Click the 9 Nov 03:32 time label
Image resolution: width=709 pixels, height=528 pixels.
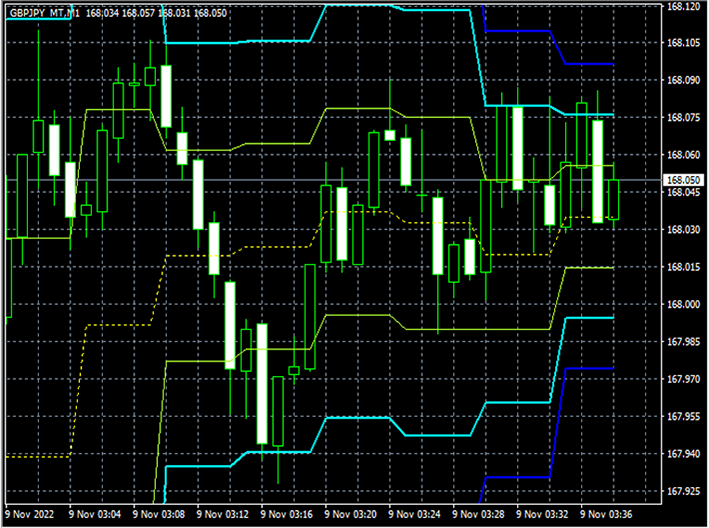pyautogui.click(x=542, y=514)
